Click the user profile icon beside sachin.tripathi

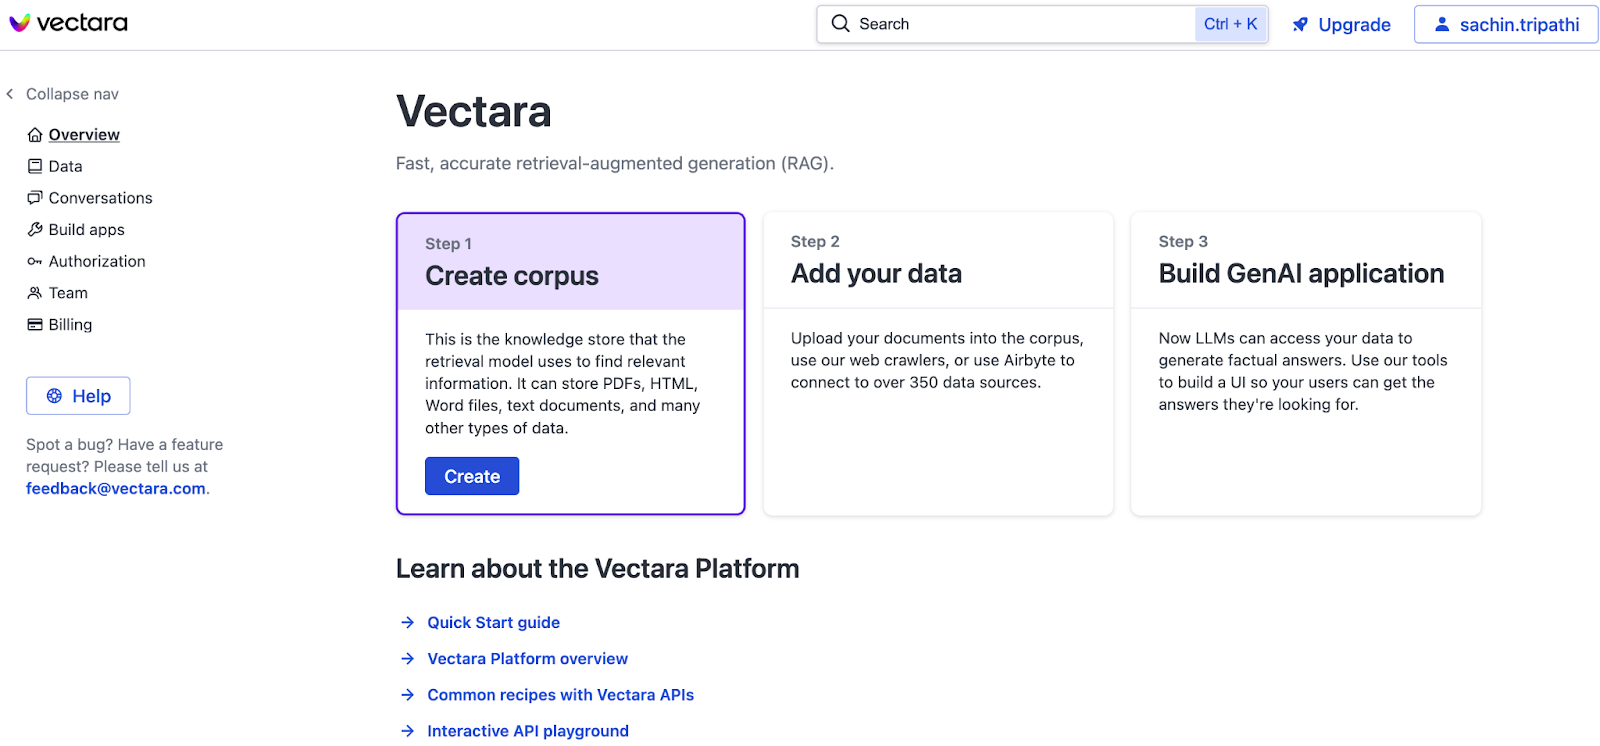coord(1442,24)
